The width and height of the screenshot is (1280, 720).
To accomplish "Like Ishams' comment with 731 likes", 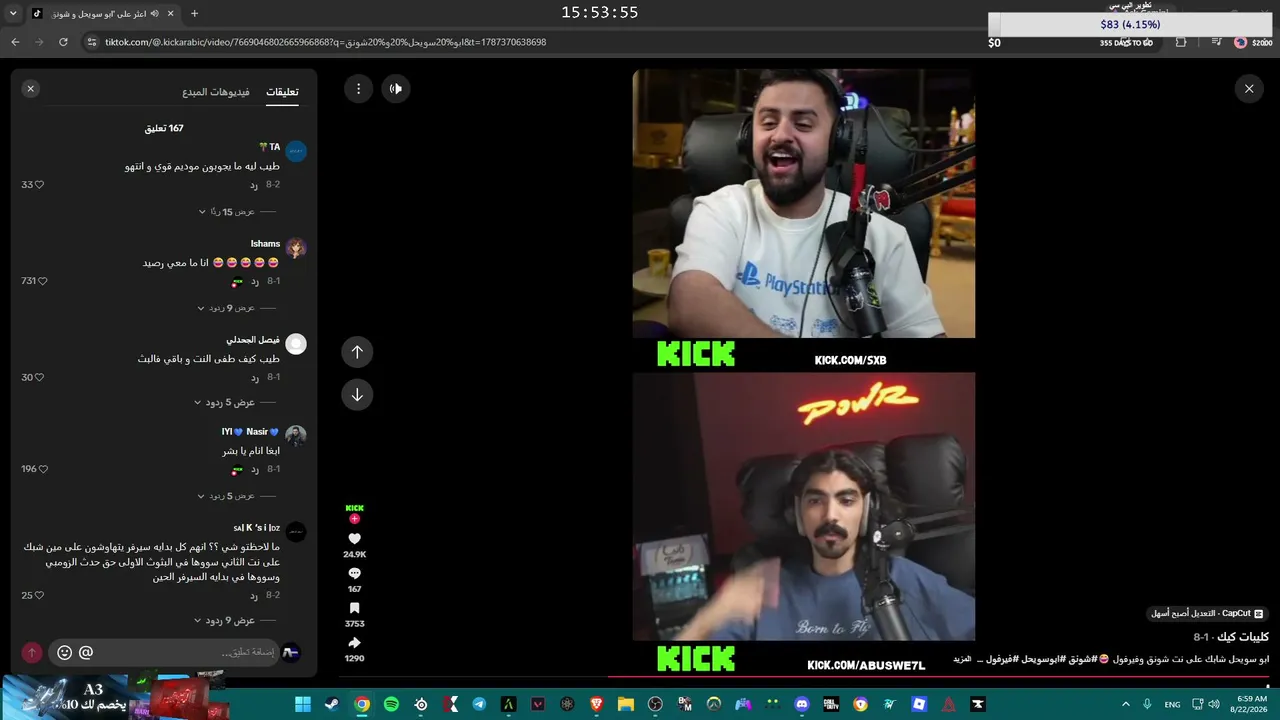I will coord(42,281).
